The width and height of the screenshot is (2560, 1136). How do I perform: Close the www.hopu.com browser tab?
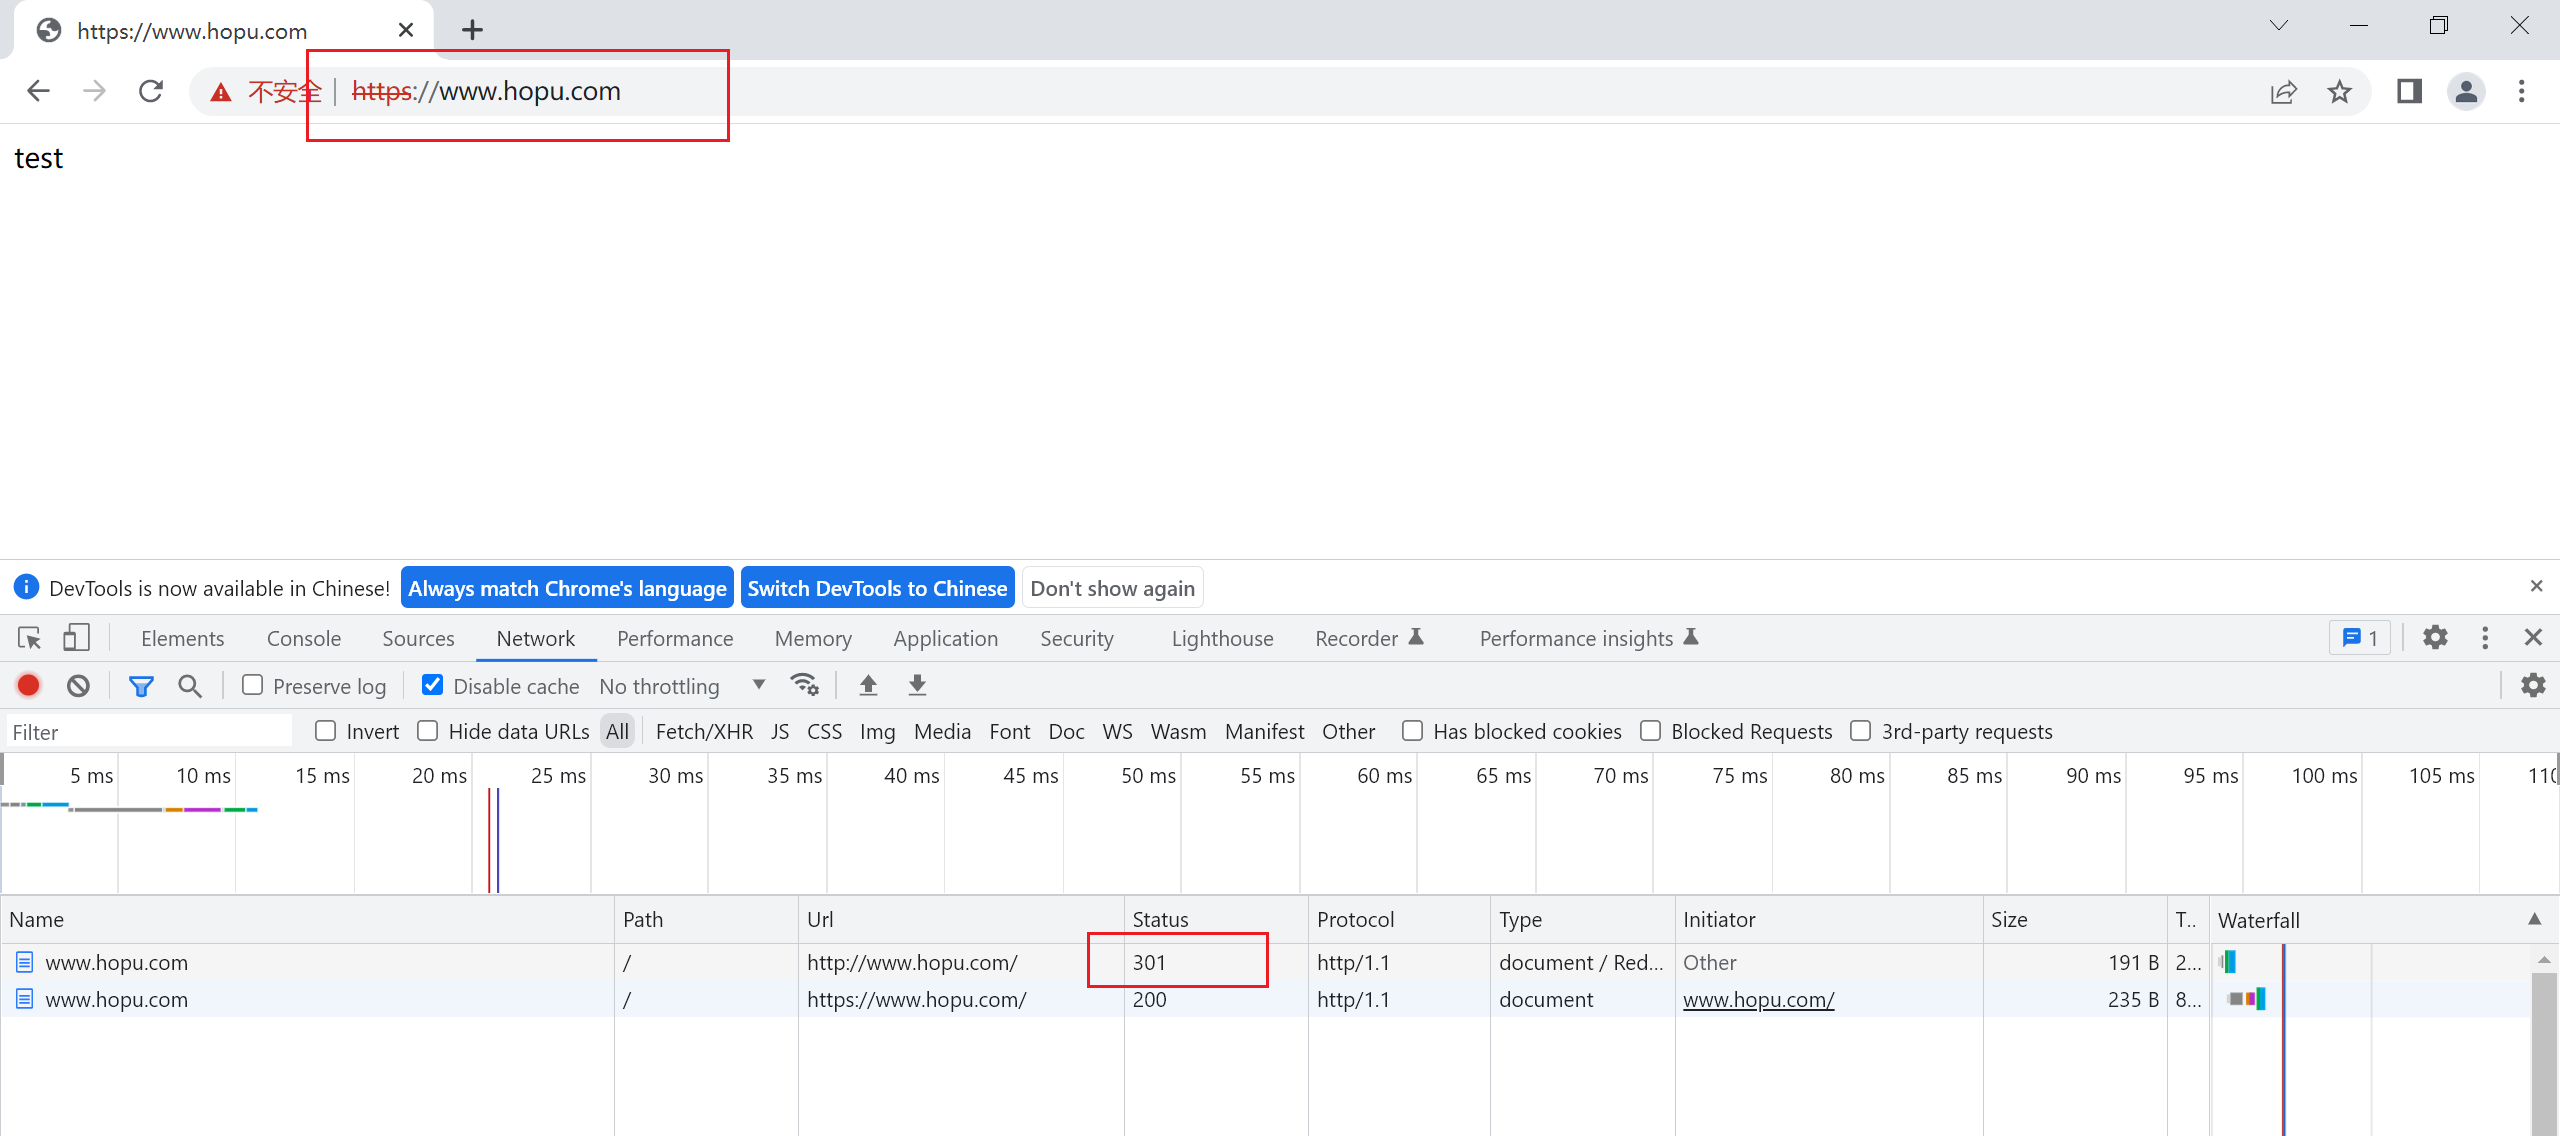pyautogui.click(x=406, y=30)
